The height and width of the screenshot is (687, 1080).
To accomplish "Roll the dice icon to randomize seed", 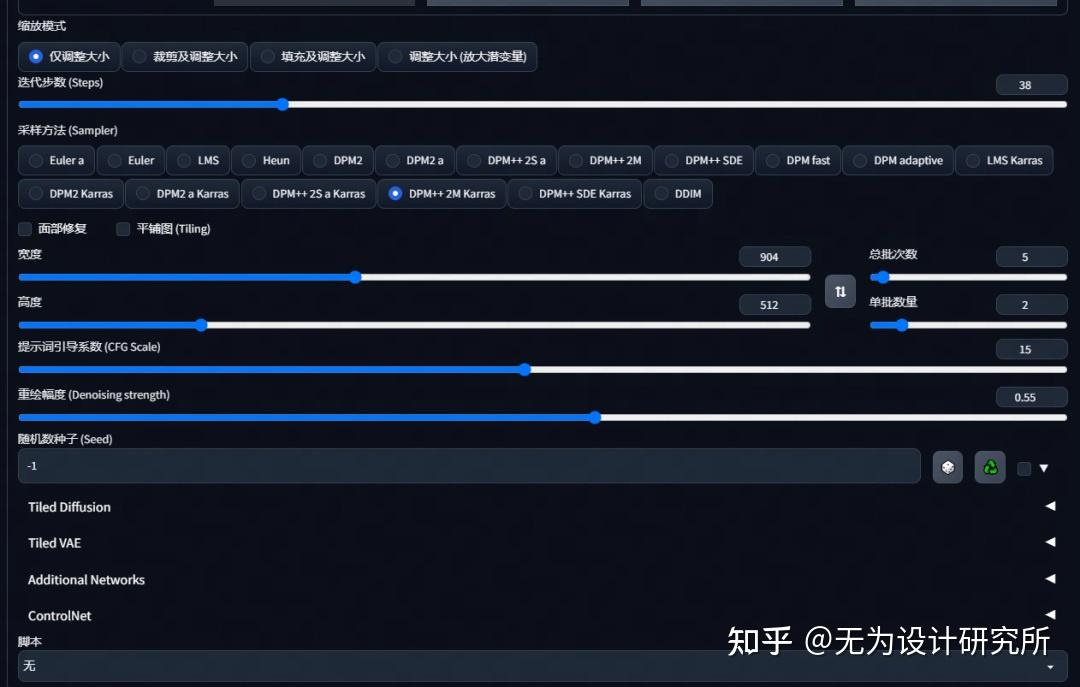I will click(947, 466).
